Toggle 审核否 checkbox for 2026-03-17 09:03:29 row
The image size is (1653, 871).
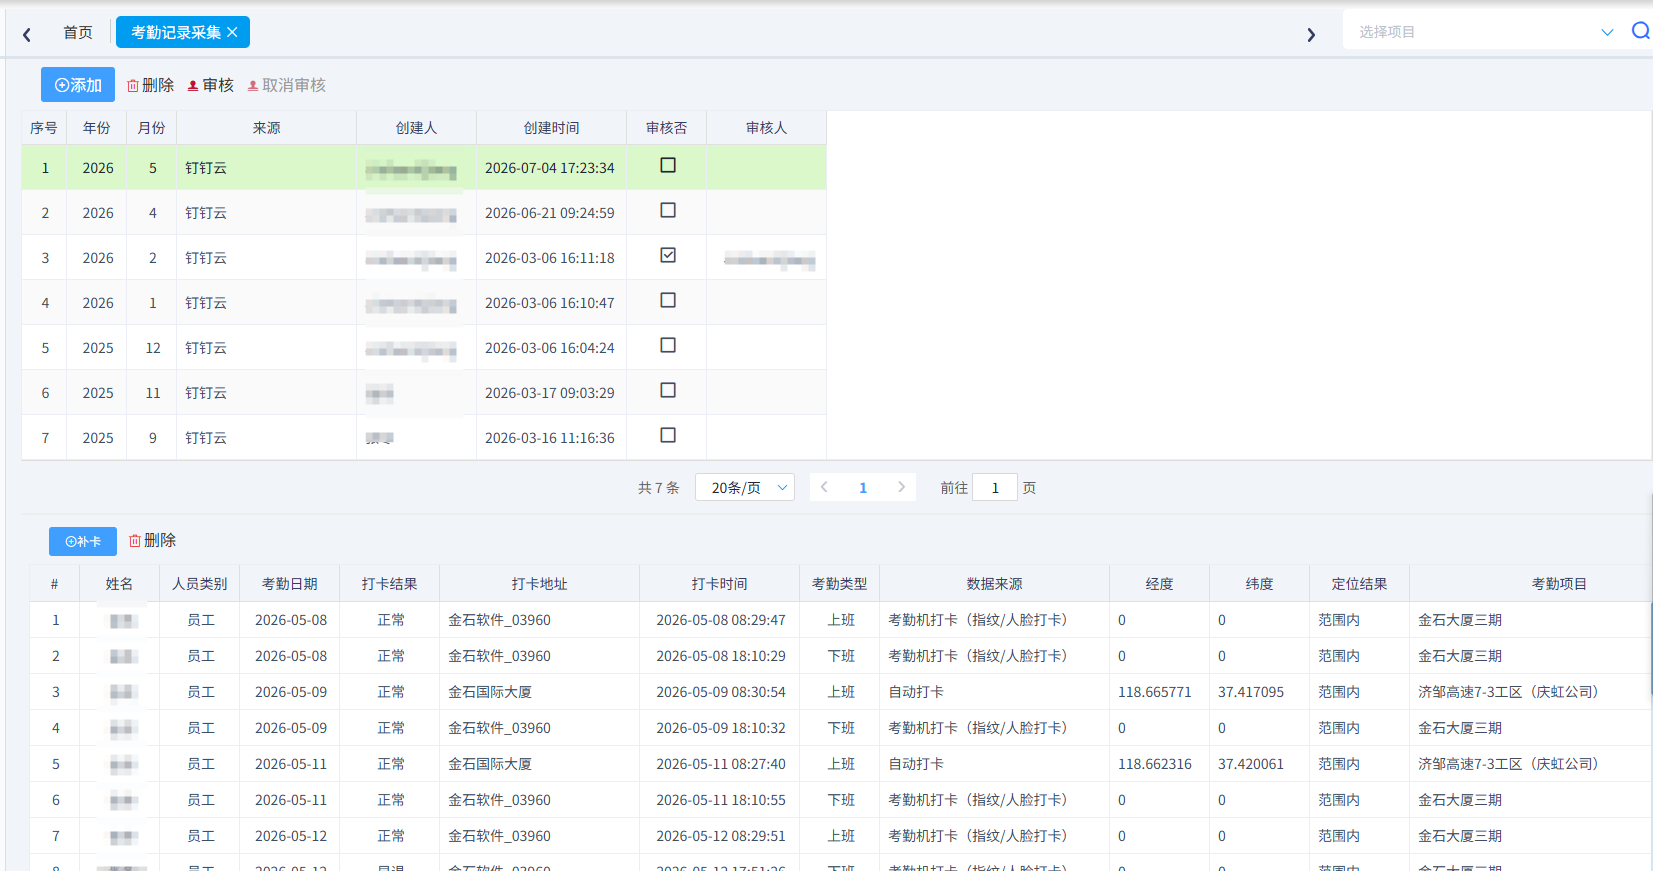coord(668,390)
